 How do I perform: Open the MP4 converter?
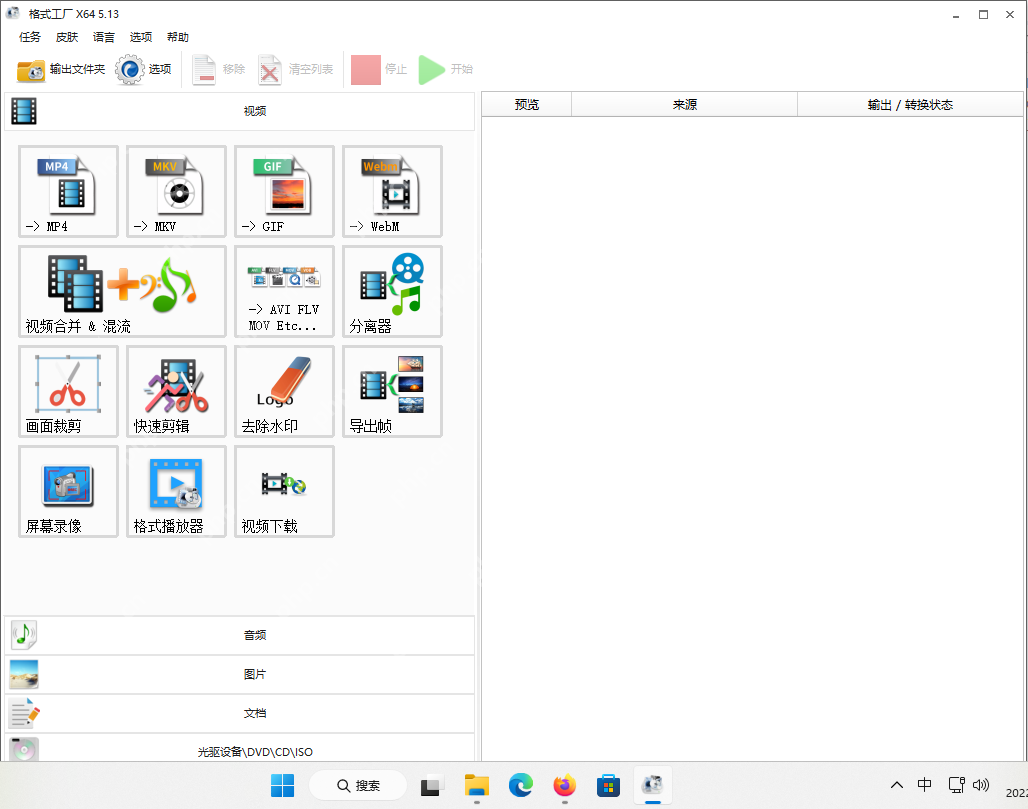coord(68,191)
